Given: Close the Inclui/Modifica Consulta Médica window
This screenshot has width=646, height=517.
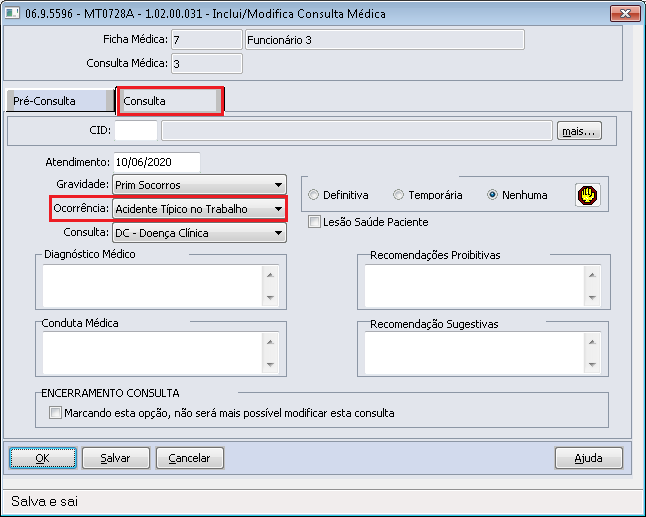Looking at the screenshot, I should [625, 14].
